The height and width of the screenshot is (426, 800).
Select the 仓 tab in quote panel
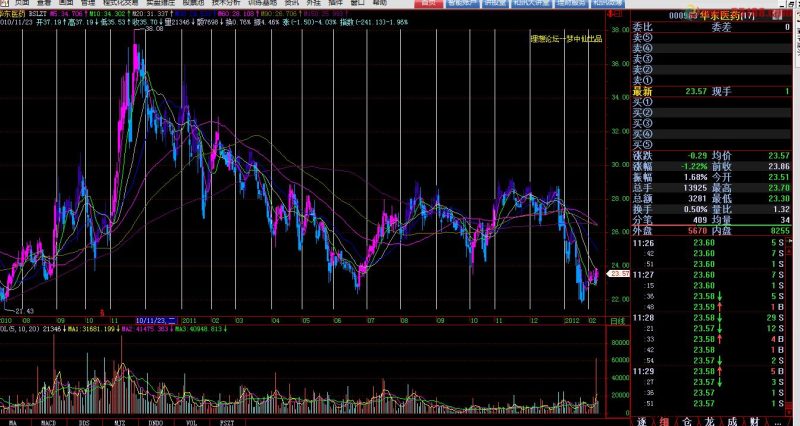[x=687, y=421]
